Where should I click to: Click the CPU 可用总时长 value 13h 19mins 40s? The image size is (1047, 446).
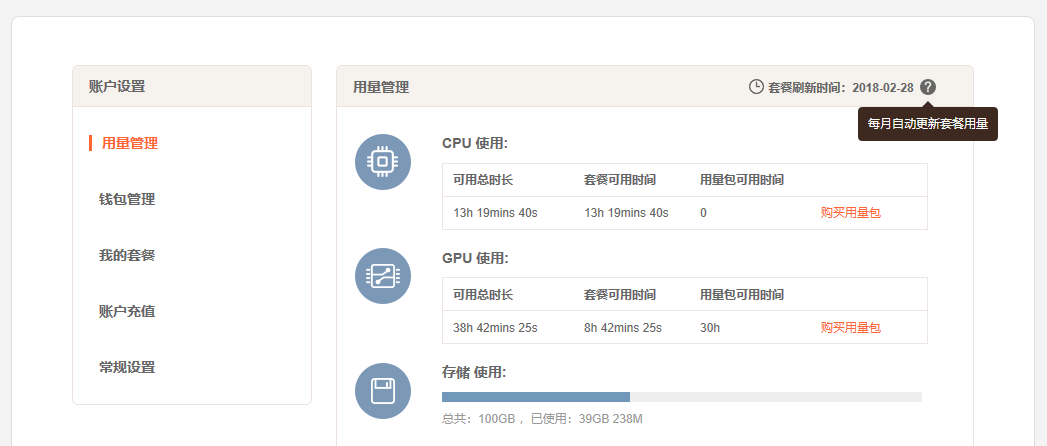coord(495,213)
